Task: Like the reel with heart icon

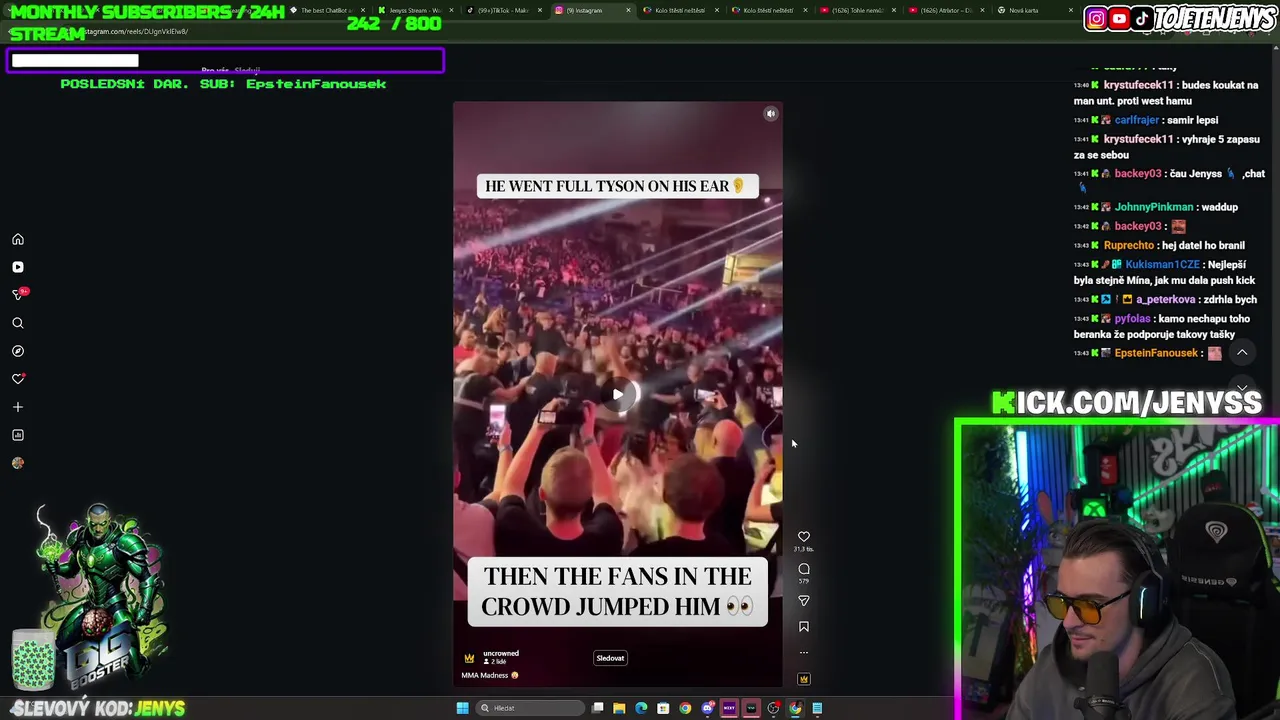Action: (x=804, y=537)
